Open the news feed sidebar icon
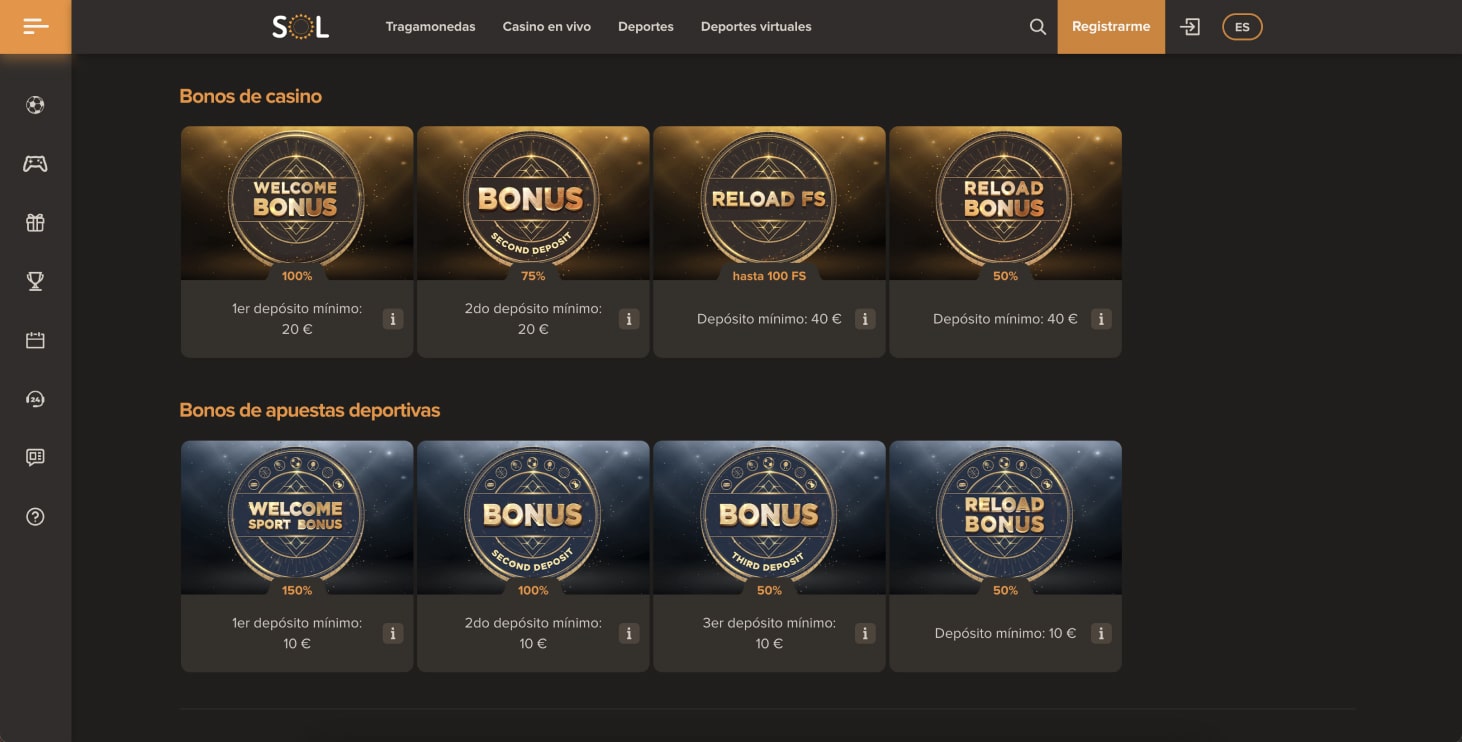This screenshot has width=1462, height=742. pyautogui.click(x=35, y=457)
